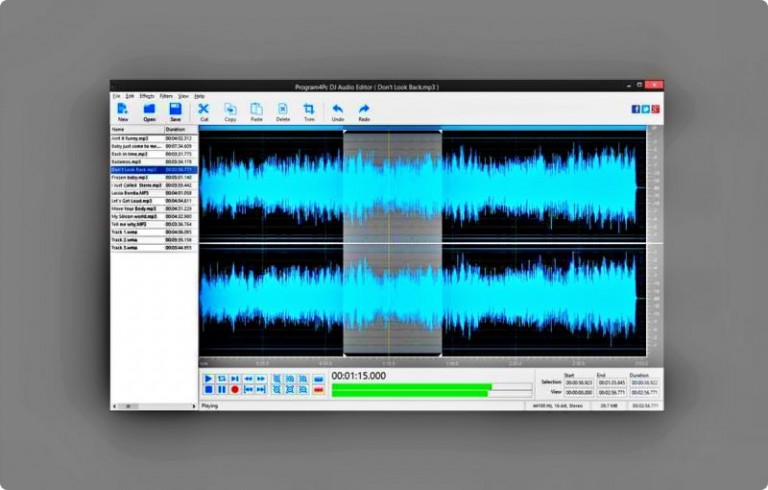
Task: Click the View Start time field
Action: click(x=579, y=392)
